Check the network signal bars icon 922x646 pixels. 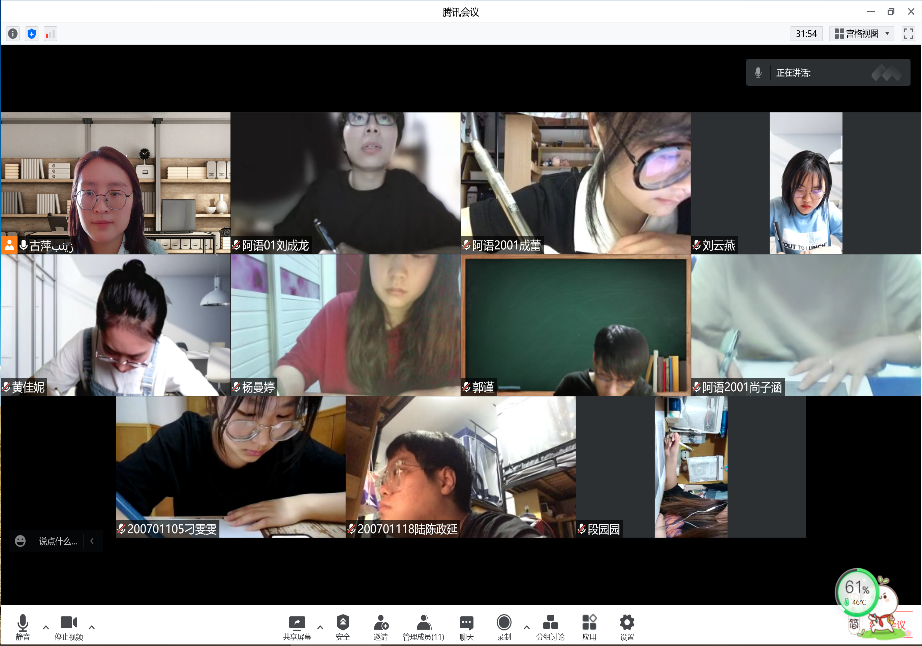50,33
